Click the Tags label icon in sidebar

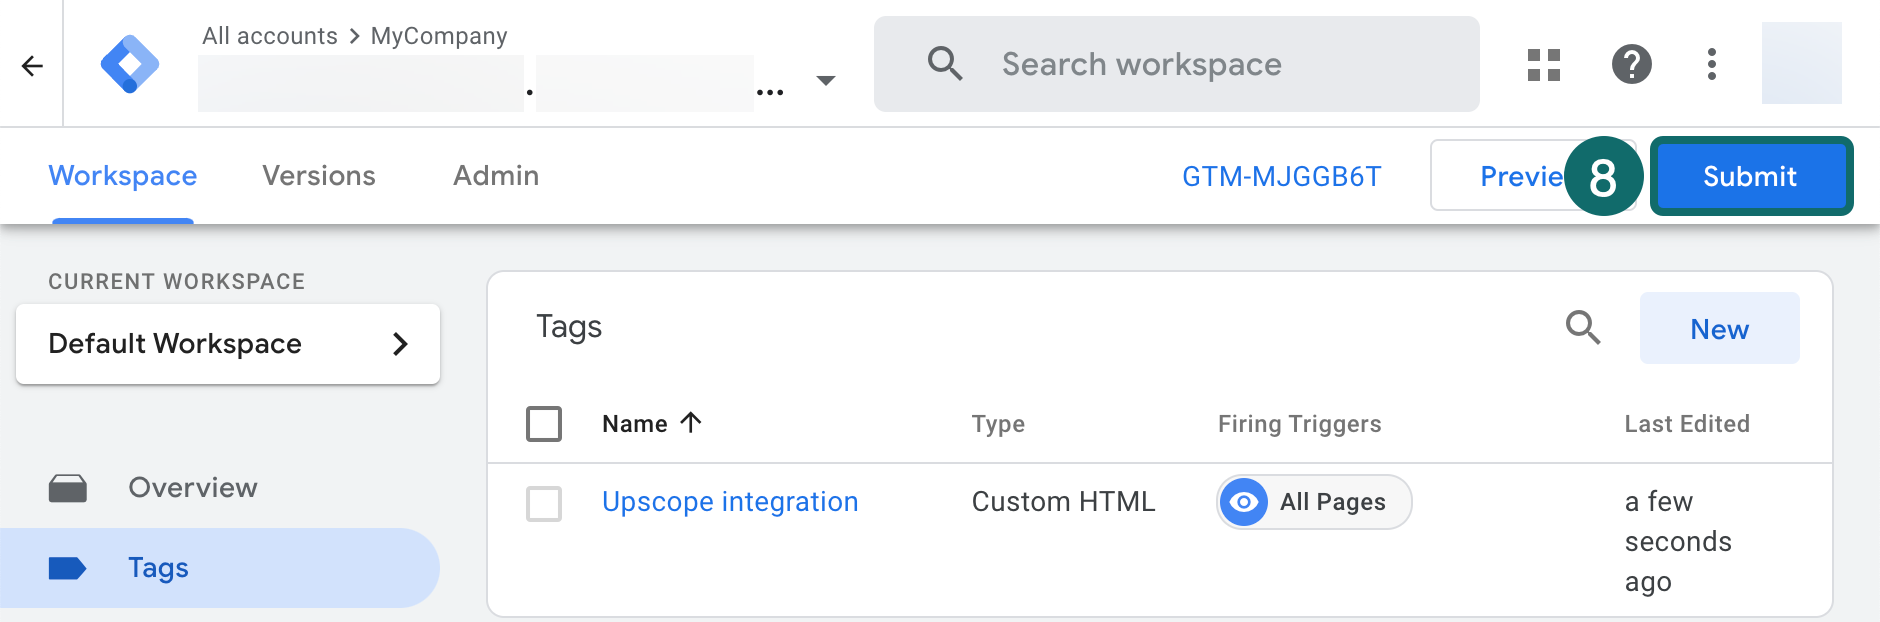(x=68, y=568)
